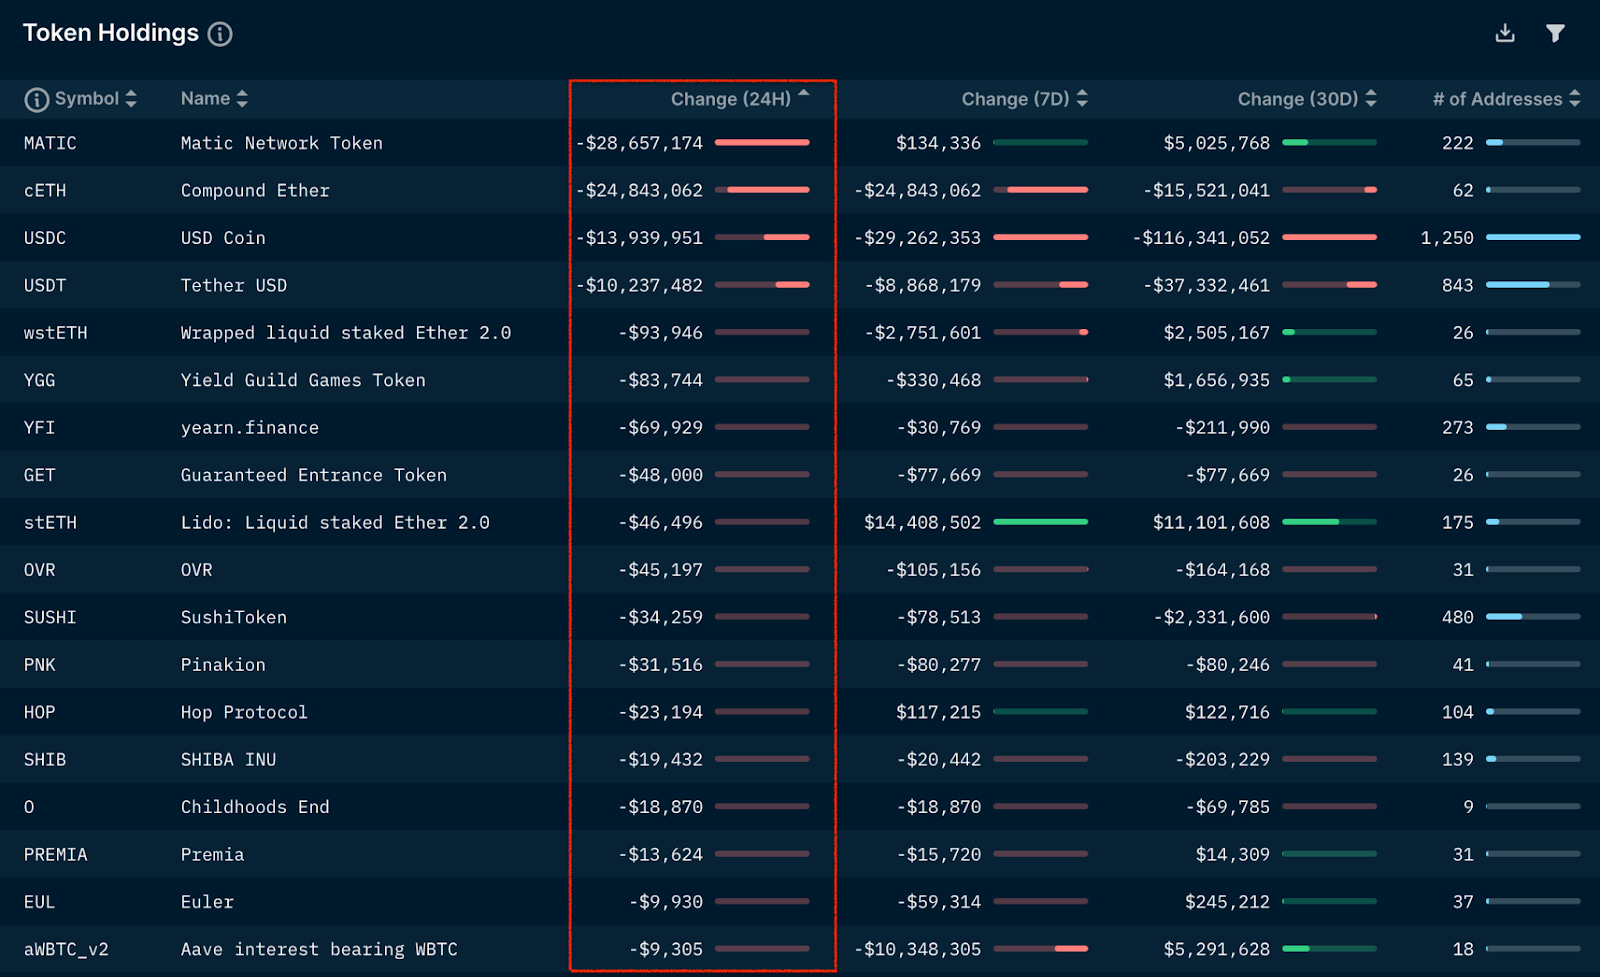Click 7D change value $134,336
The width and height of the screenshot is (1600, 977).
939,143
